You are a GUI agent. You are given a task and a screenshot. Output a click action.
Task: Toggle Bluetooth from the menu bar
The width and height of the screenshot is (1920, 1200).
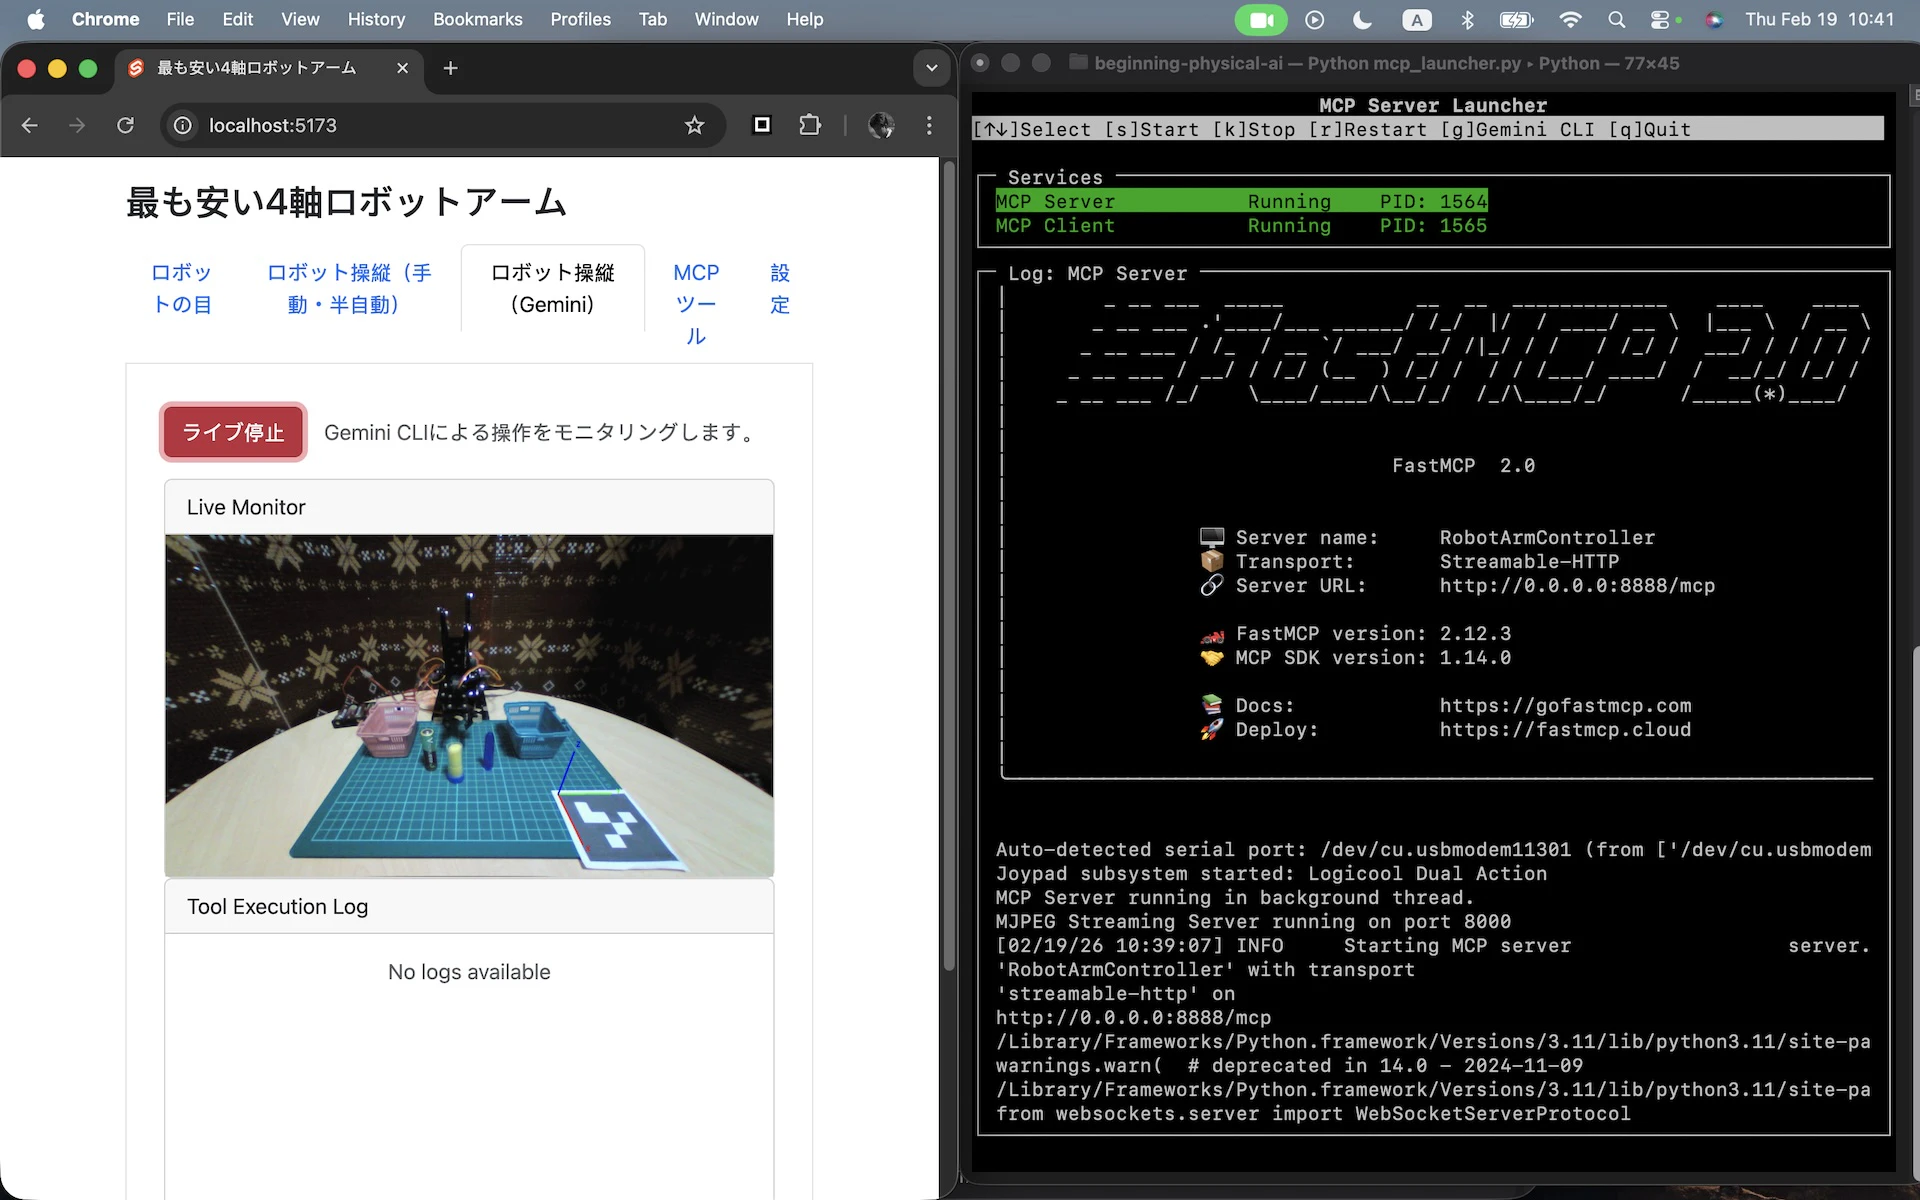pyautogui.click(x=1468, y=19)
